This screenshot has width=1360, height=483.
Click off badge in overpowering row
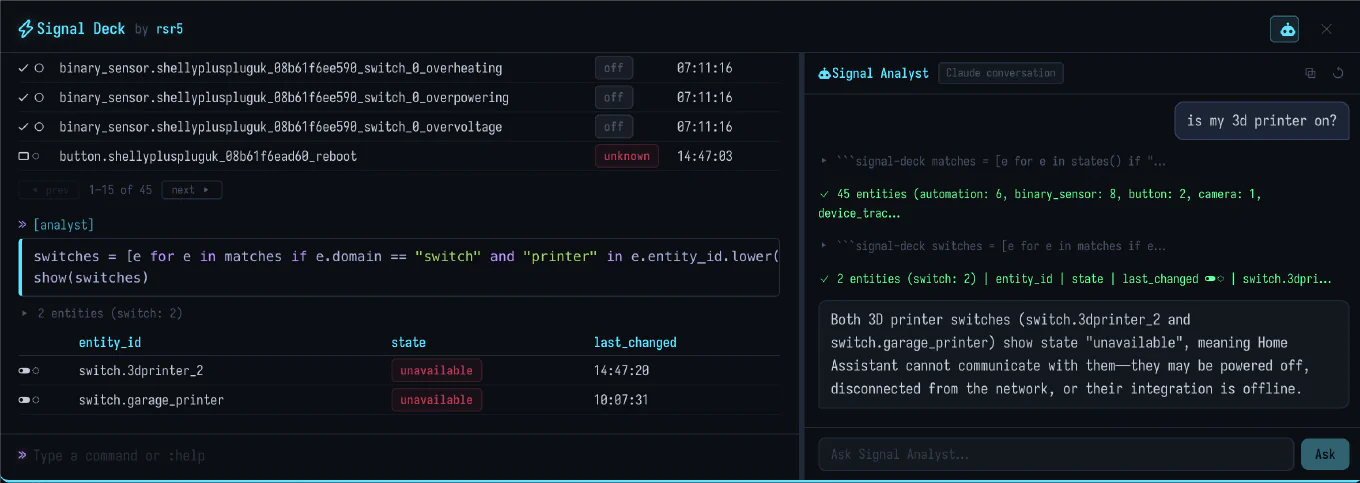point(613,97)
